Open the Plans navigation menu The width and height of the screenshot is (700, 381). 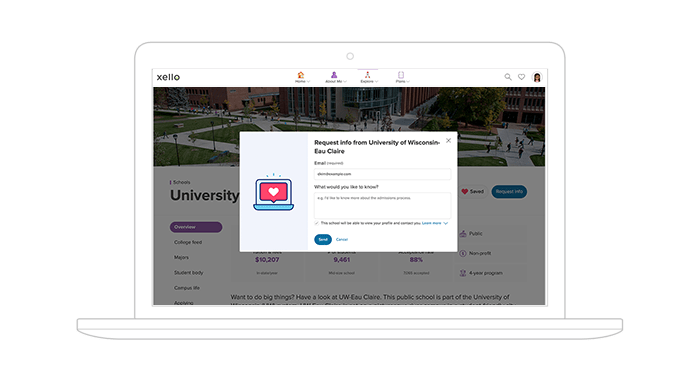point(402,77)
